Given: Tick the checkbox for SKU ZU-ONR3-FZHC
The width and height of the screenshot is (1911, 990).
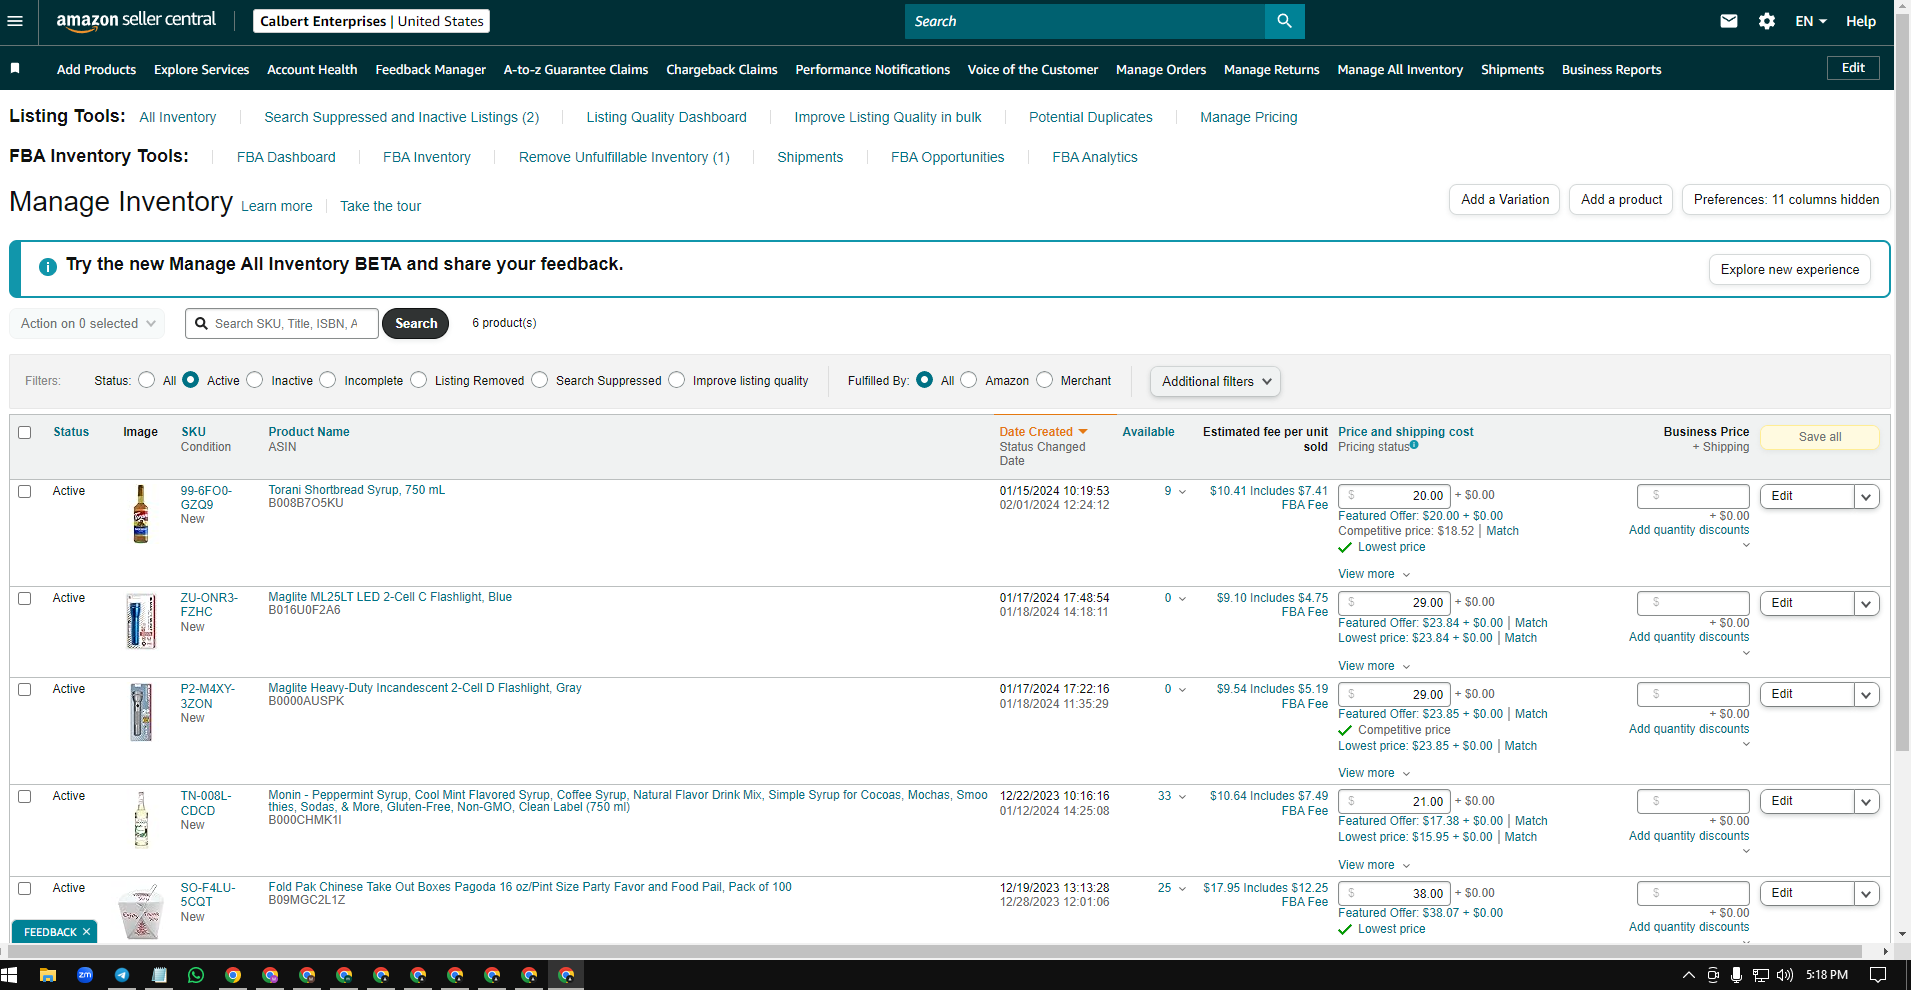Looking at the screenshot, I should [x=25, y=599].
